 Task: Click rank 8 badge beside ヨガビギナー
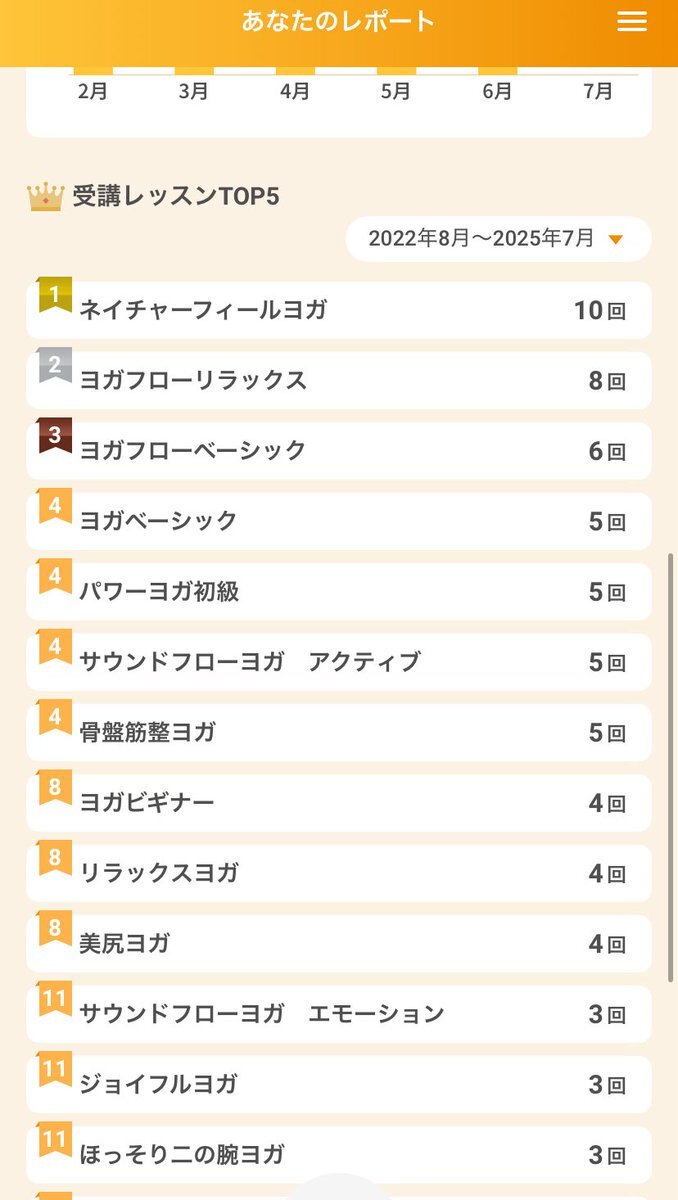click(55, 788)
